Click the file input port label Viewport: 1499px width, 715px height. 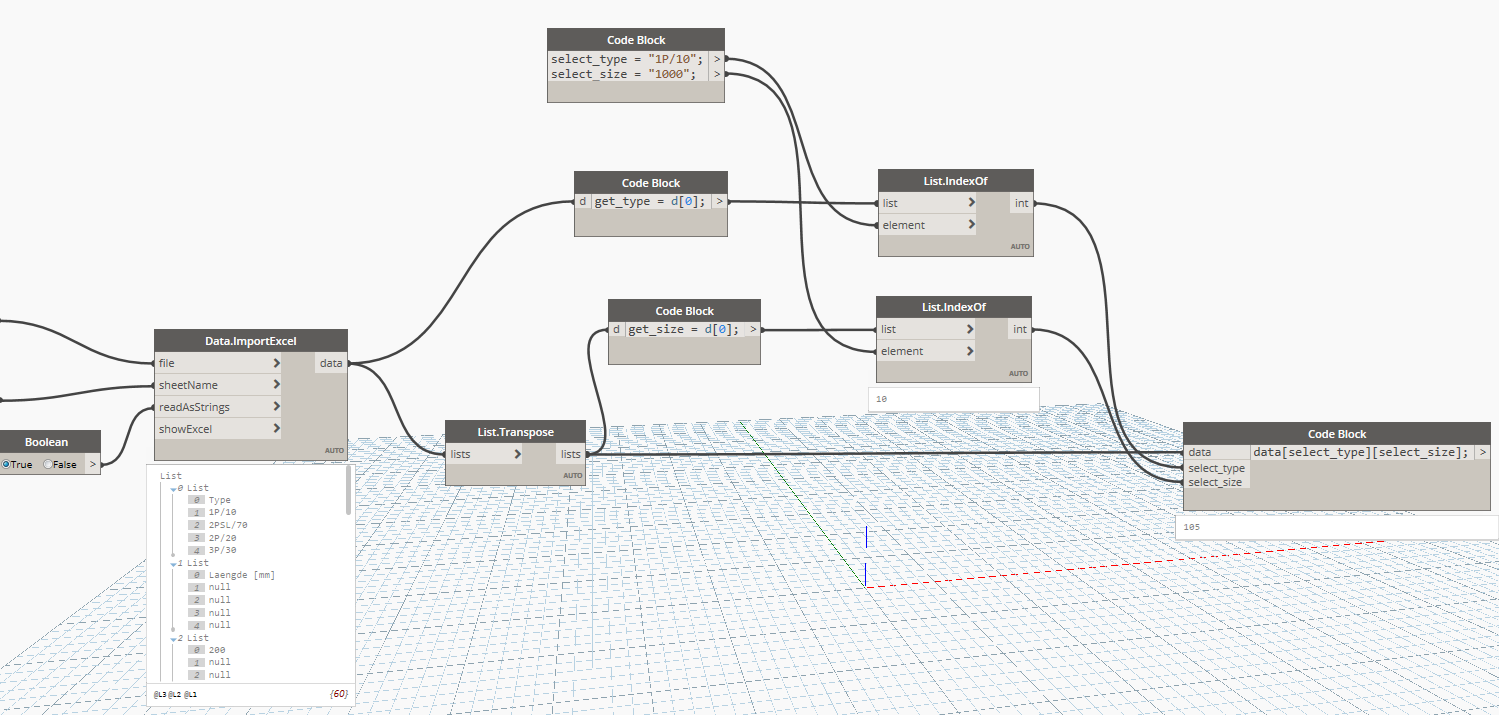pos(166,363)
